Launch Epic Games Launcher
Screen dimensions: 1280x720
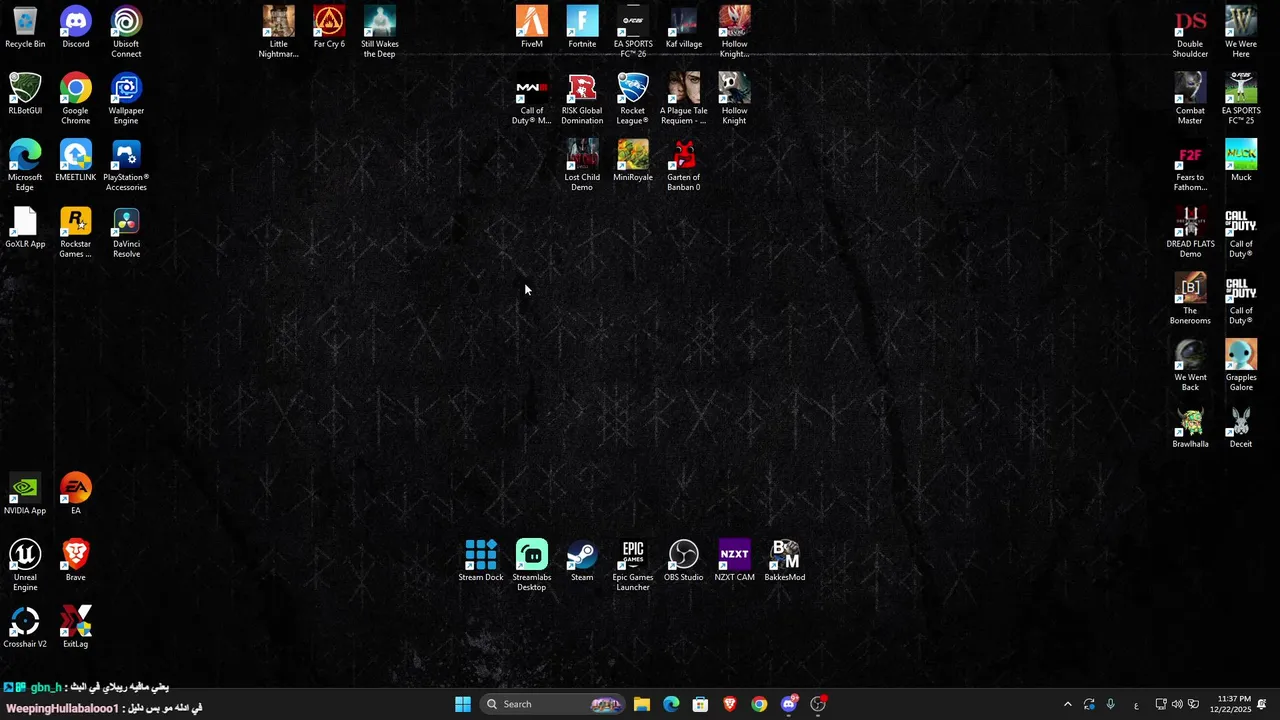pyautogui.click(x=633, y=566)
